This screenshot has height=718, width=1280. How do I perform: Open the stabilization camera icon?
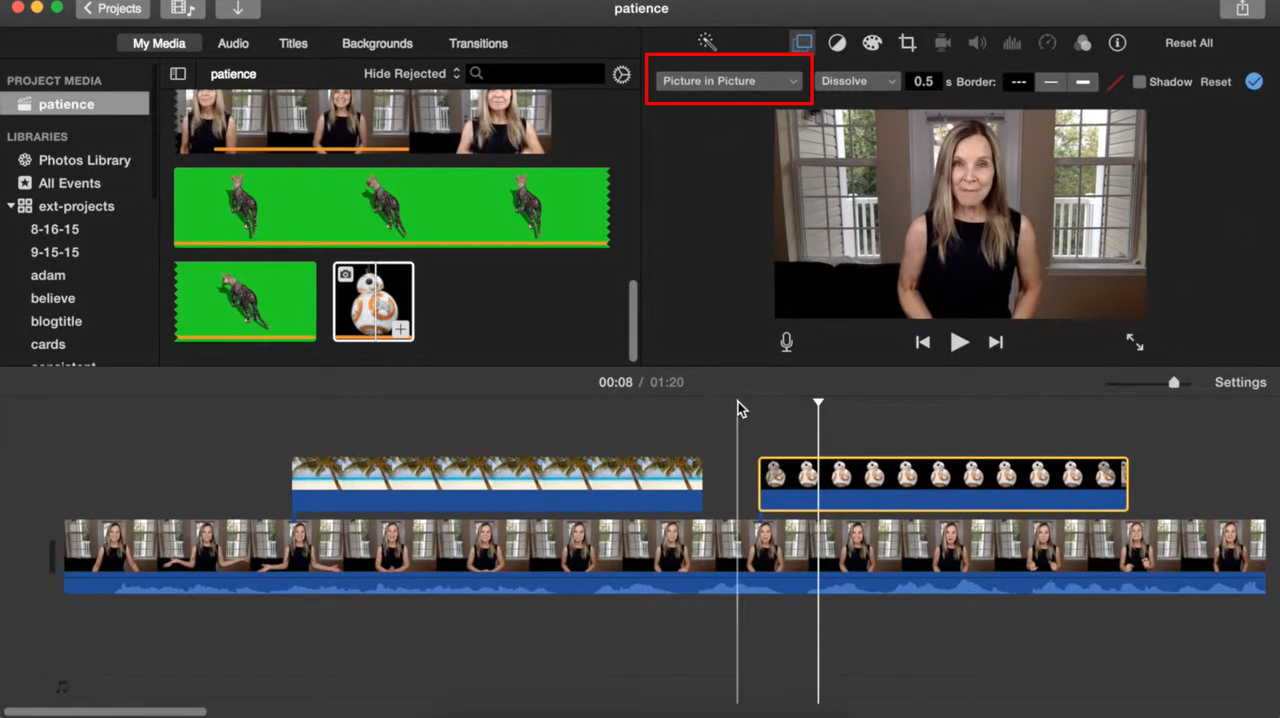point(942,43)
